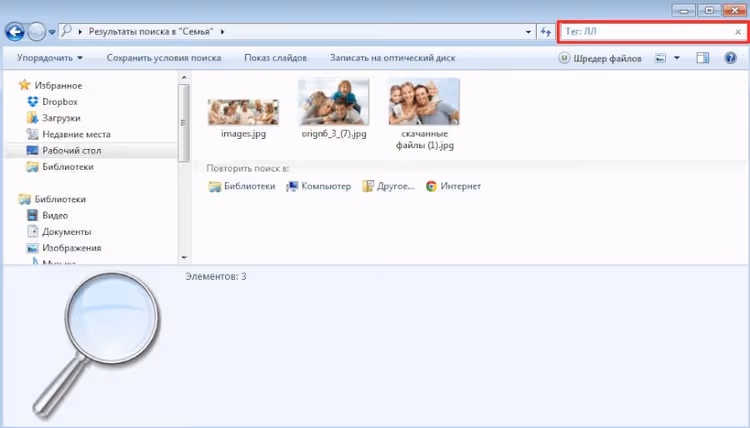Open the recent pages dropdown arrow
Screen dimensions: 750x428
[52, 33]
